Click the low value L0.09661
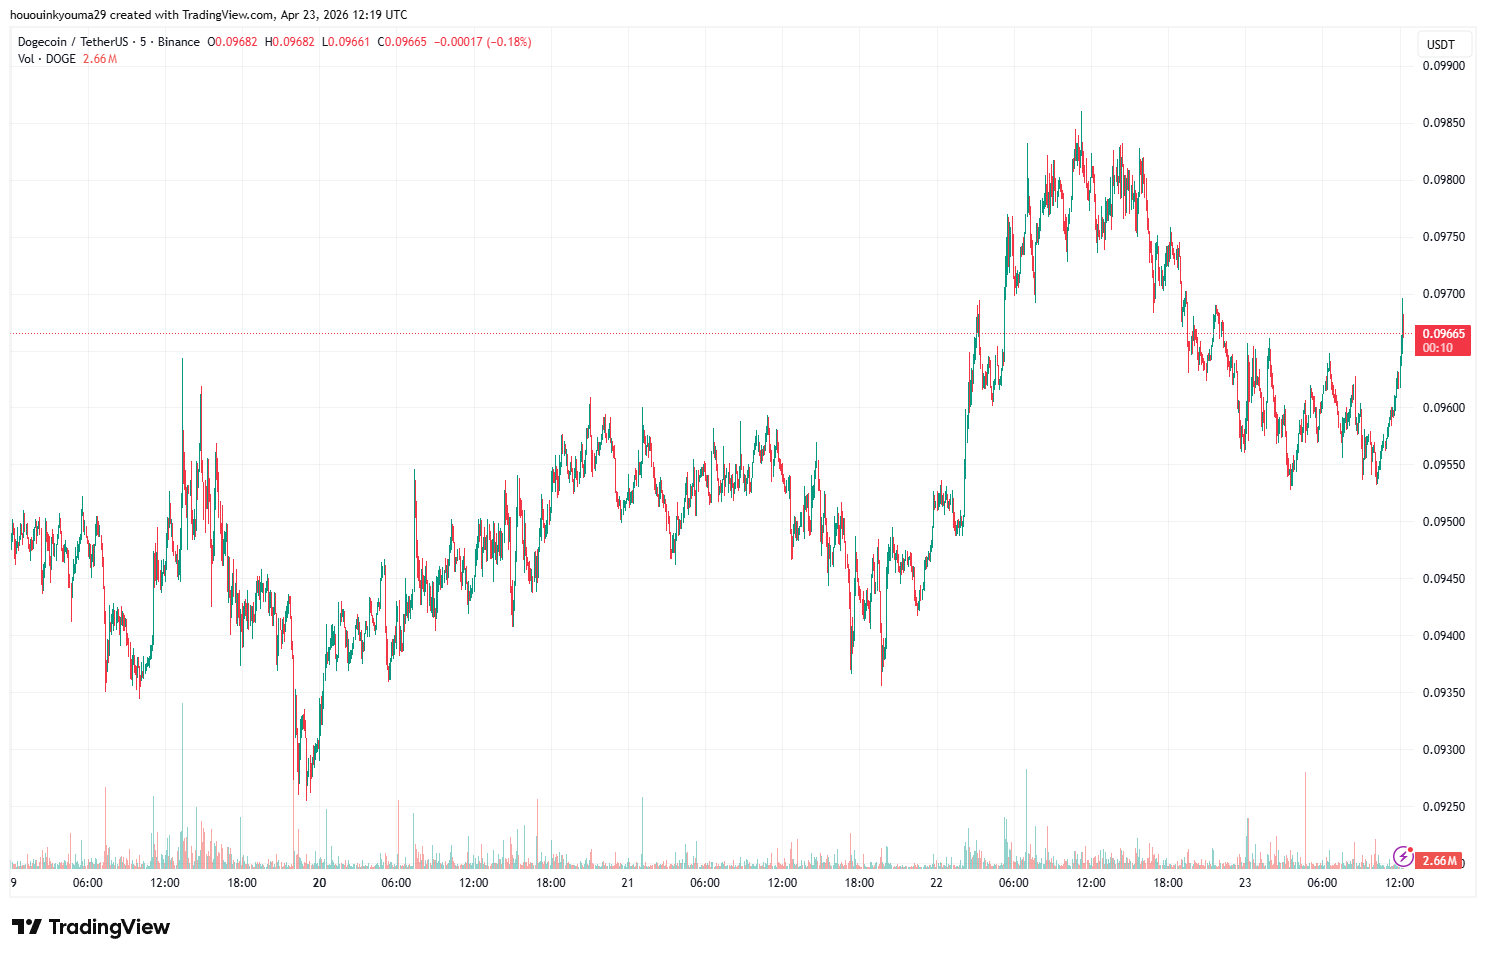1486x957 pixels. click(347, 42)
